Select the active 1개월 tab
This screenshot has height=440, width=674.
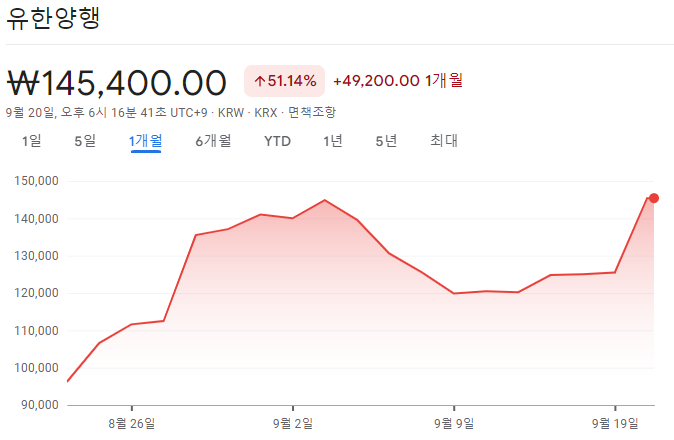pos(146,141)
